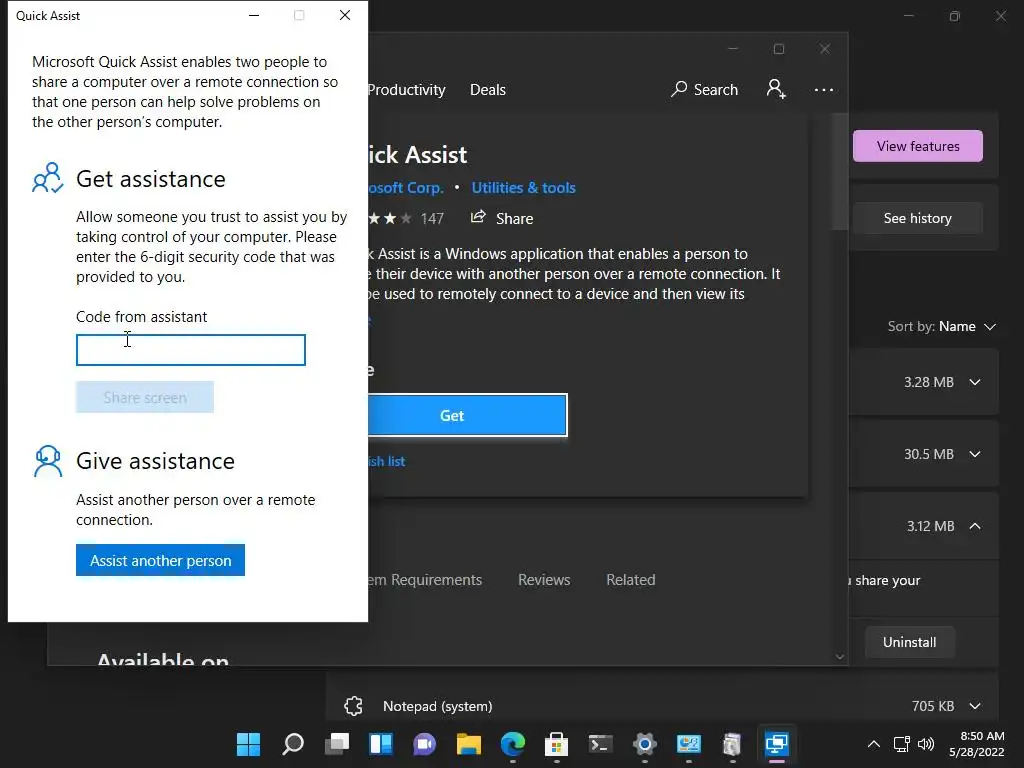The image size is (1024, 768).
Task: Close the Quick Assist window
Action: 345,15
